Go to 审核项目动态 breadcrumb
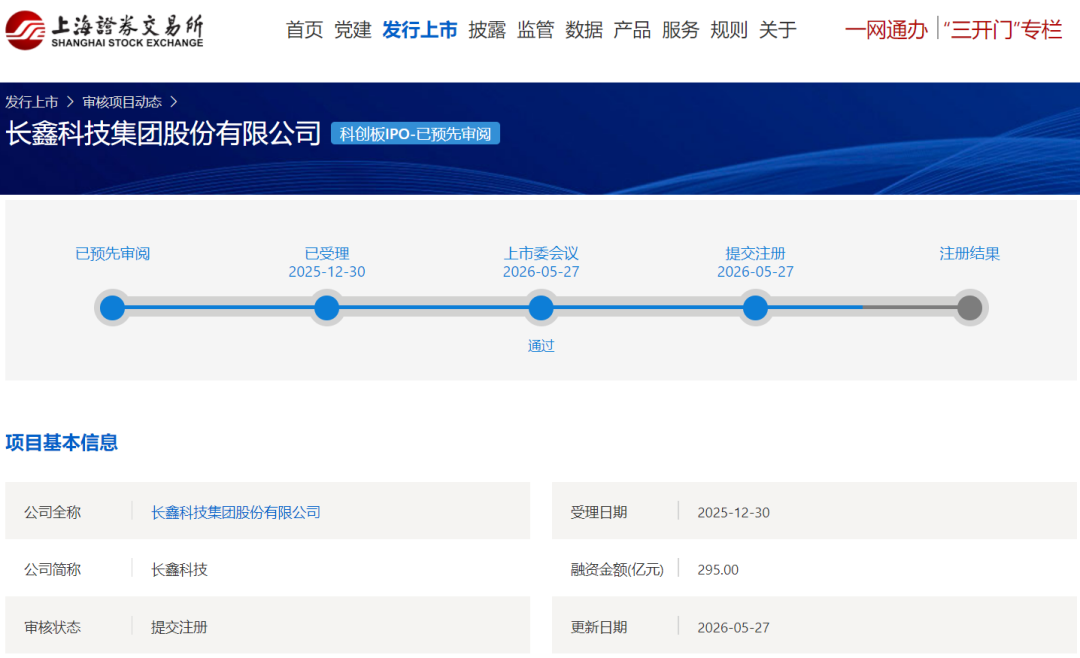The width and height of the screenshot is (1080, 658). coord(122,102)
